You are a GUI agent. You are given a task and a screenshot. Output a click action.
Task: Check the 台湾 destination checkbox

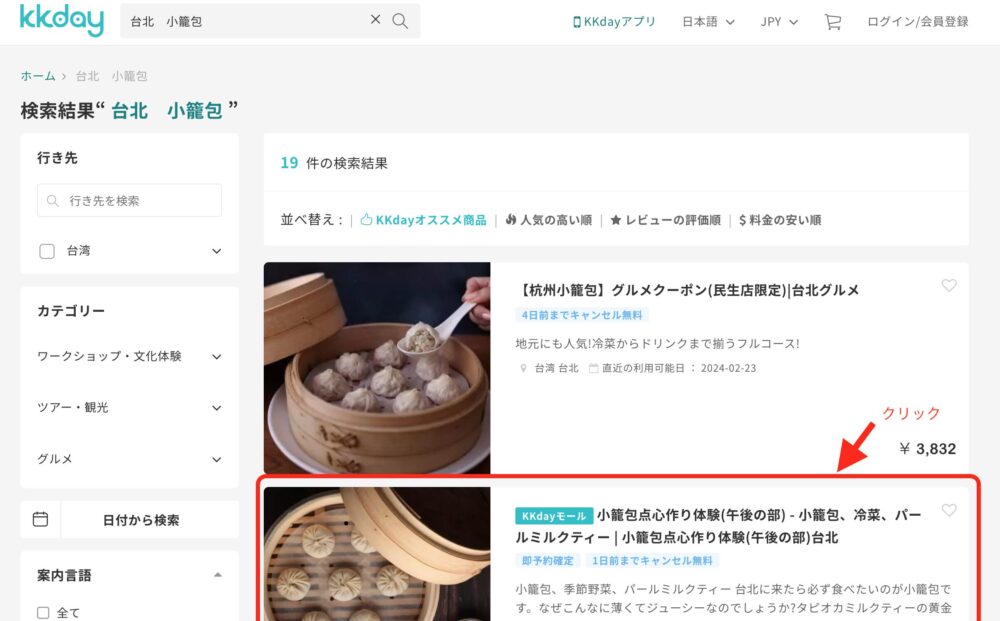[x=47, y=251]
